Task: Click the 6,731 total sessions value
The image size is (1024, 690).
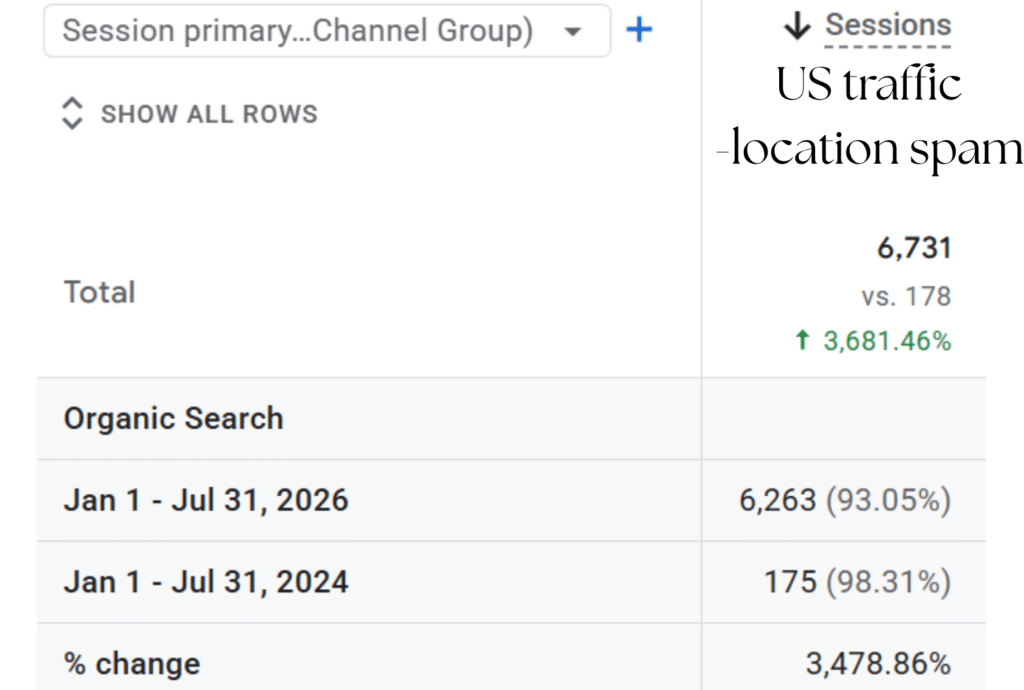Action: [x=914, y=248]
